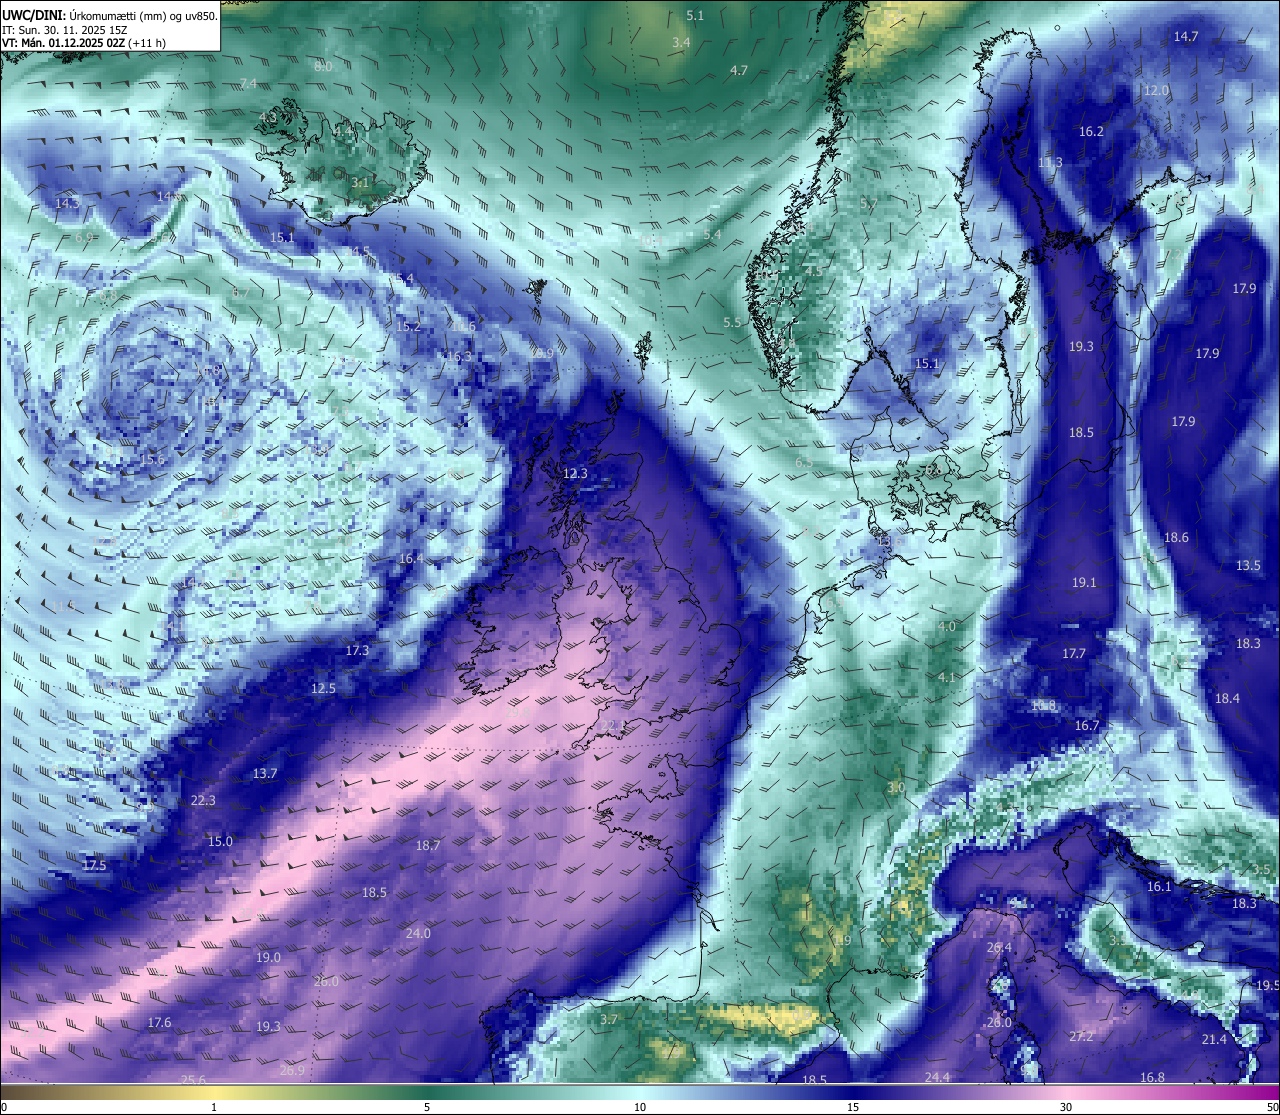Click the map value 17.3
Screen dimensions: 1280x1115
(x=357, y=650)
